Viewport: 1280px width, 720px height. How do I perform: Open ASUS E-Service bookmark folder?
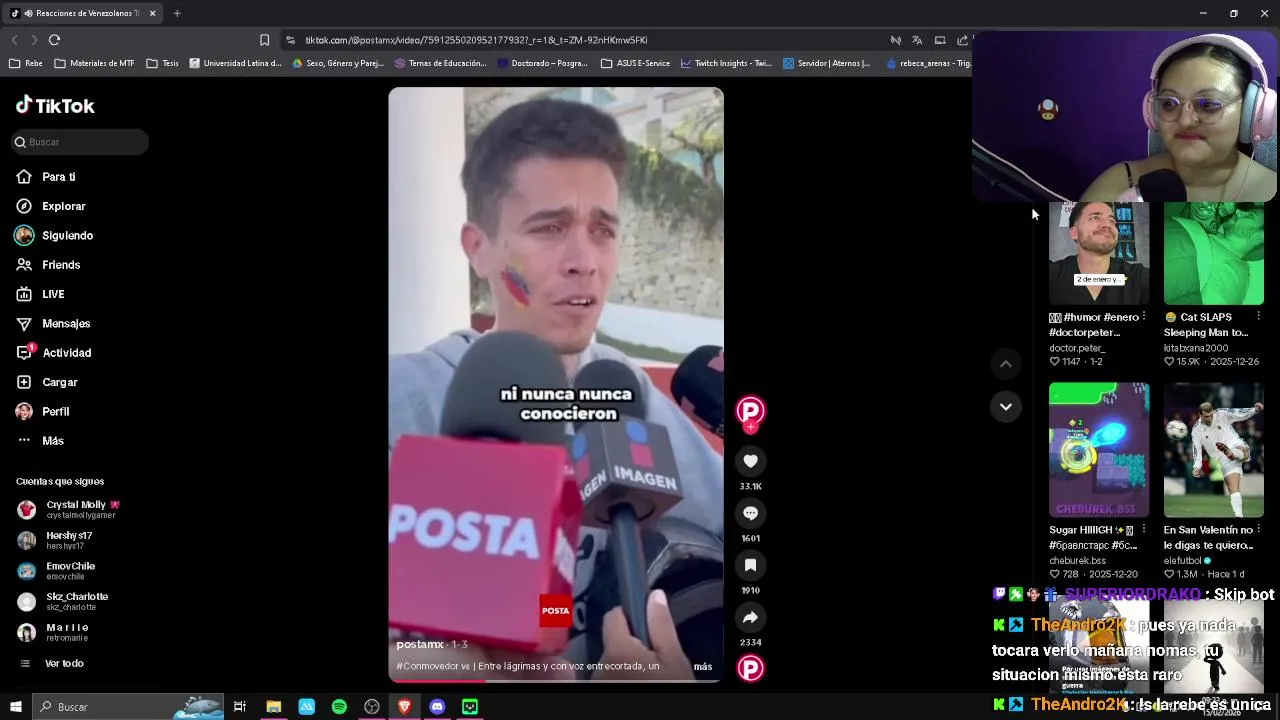[x=636, y=63]
